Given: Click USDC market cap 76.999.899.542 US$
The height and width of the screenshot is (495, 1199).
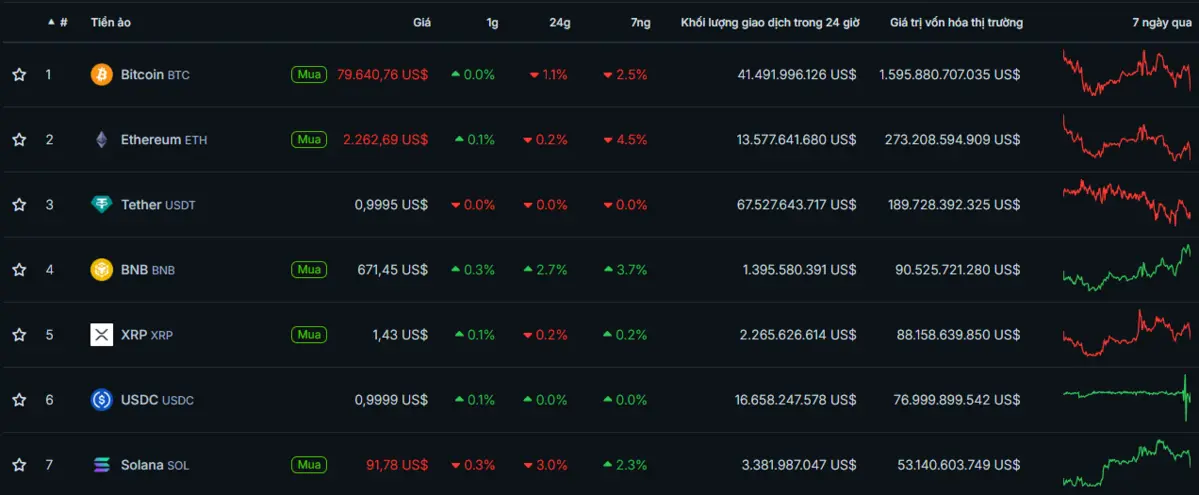Looking at the screenshot, I should tap(957, 400).
